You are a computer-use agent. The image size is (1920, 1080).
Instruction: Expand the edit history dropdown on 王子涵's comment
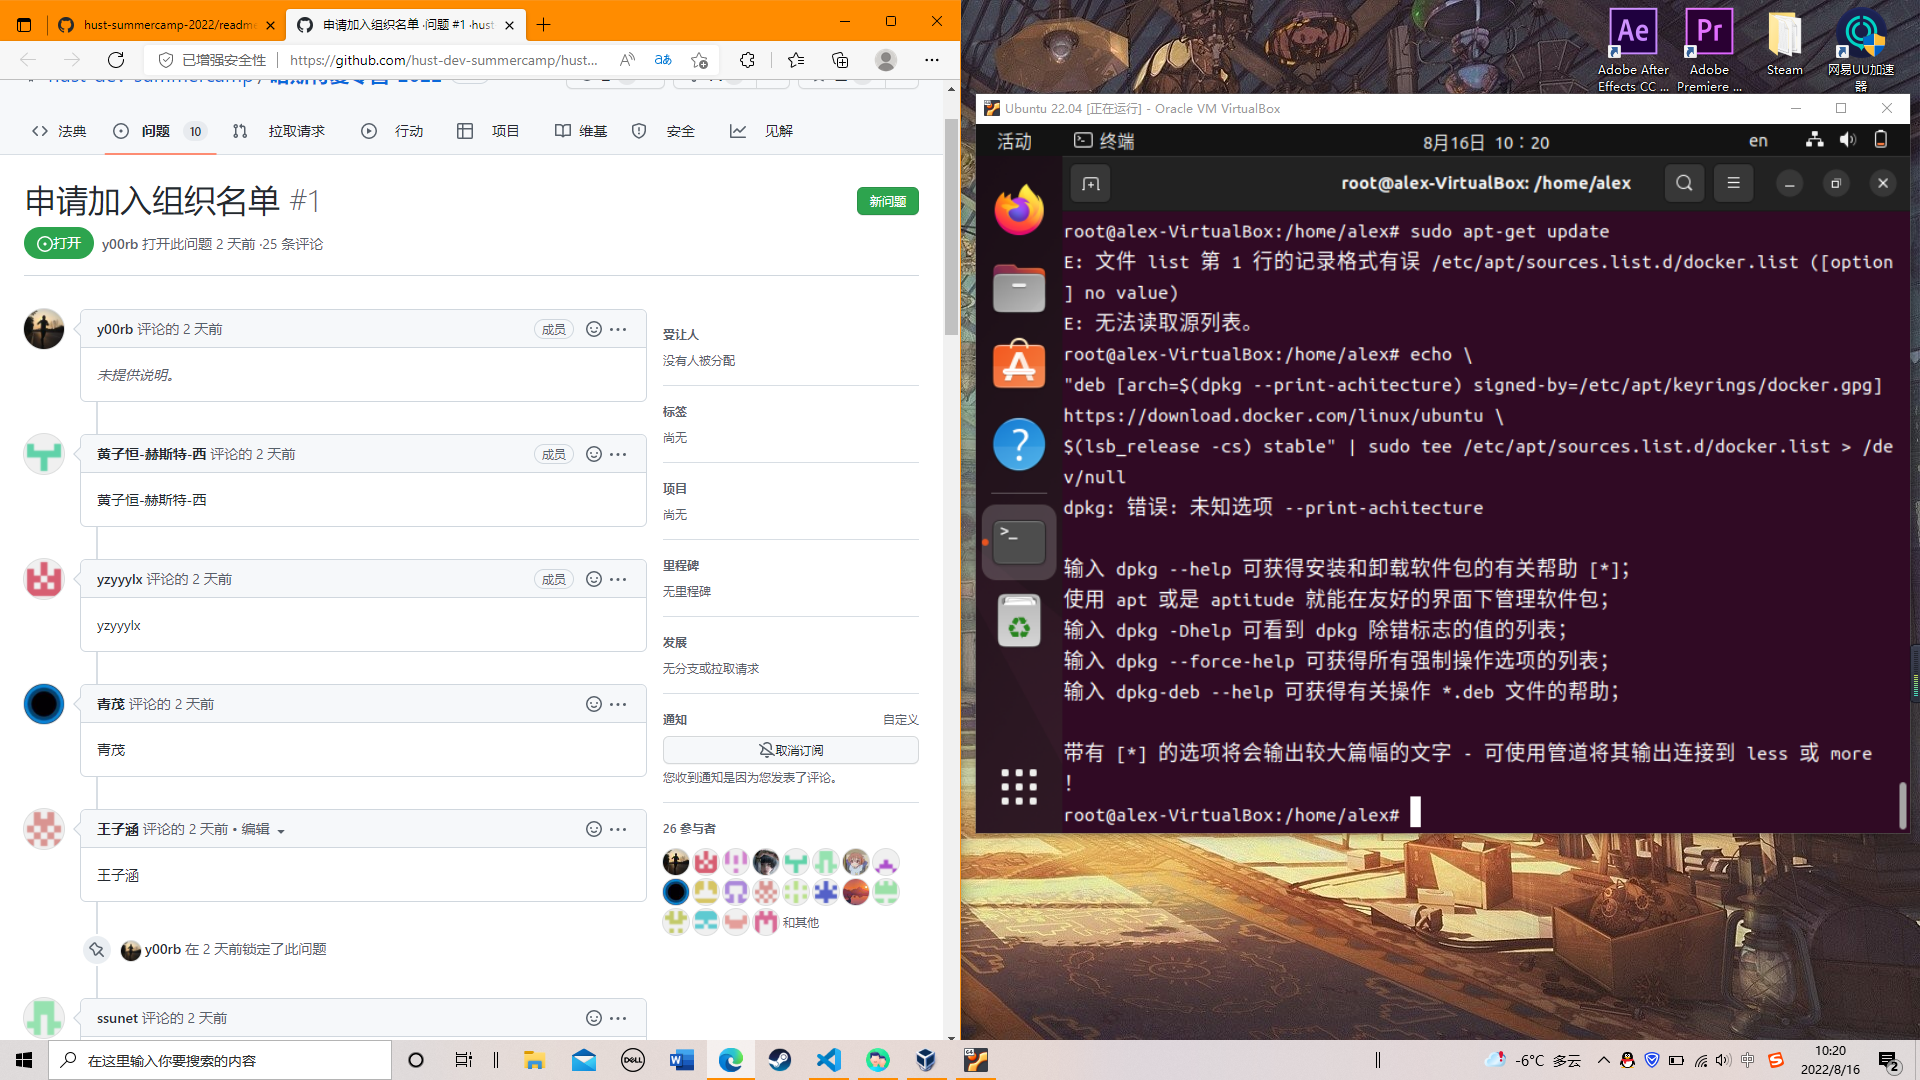281,831
